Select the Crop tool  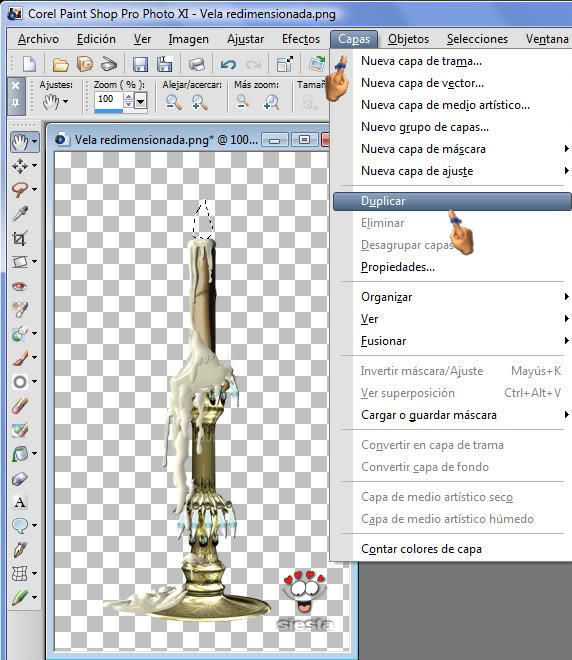[x=20, y=238]
